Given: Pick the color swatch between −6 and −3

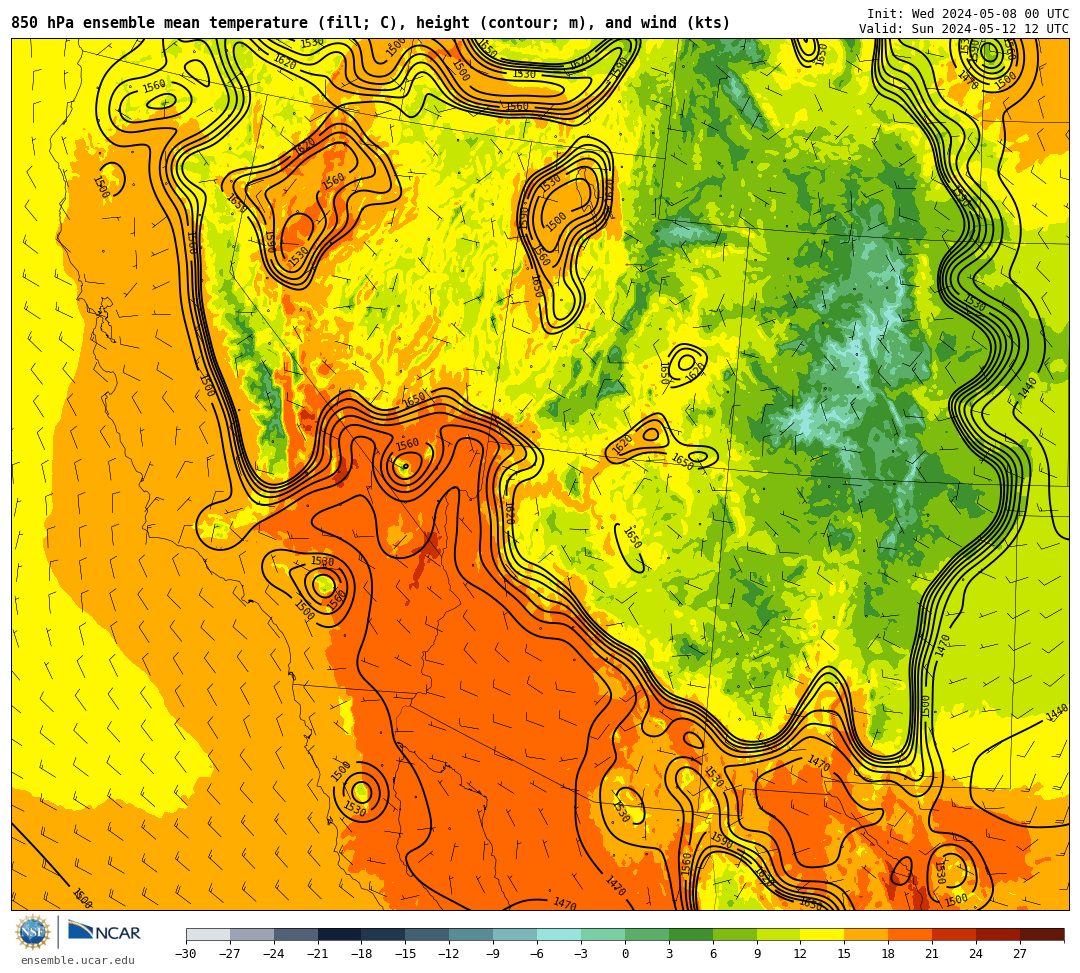Looking at the screenshot, I should click(559, 934).
